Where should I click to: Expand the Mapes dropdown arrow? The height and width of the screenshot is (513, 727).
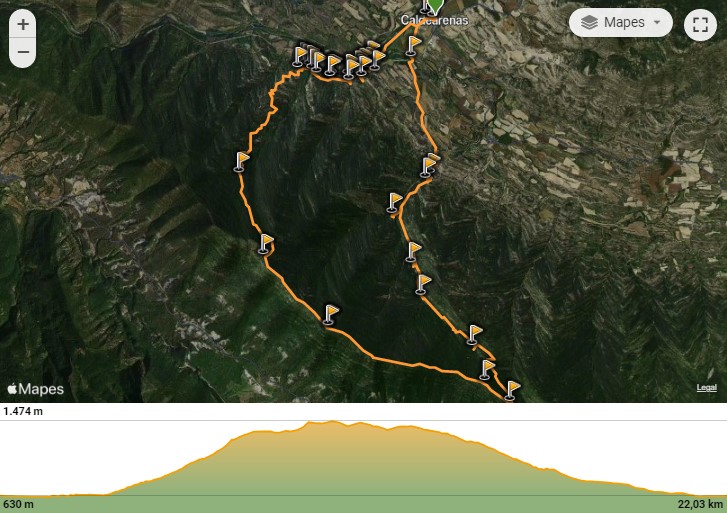coord(657,22)
